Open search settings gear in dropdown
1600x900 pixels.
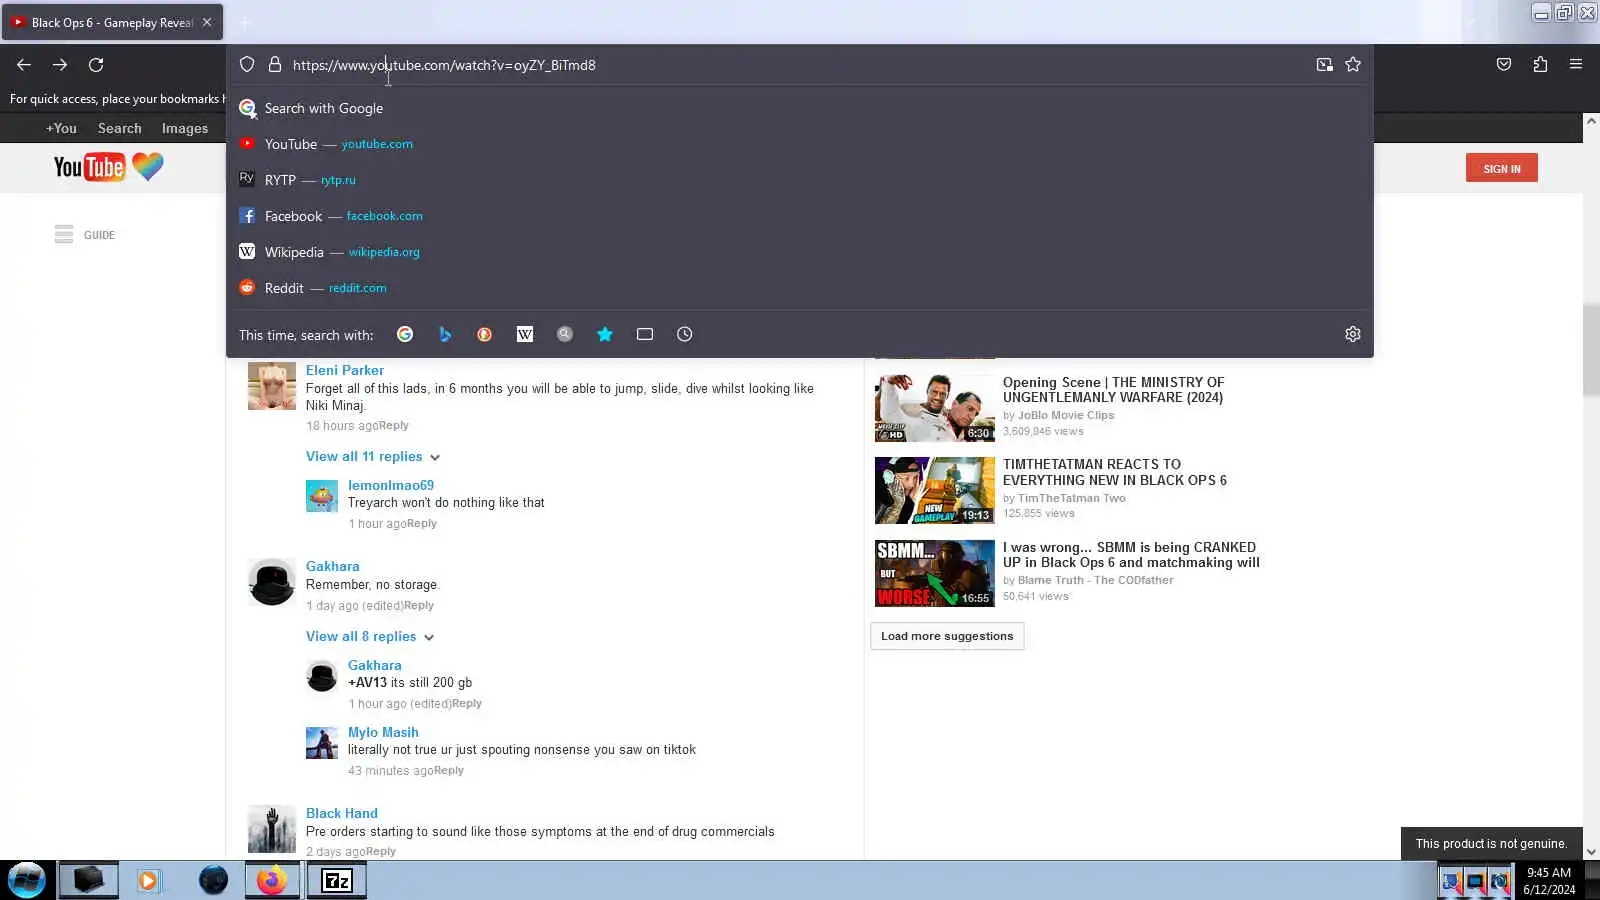click(x=1353, y=335)
